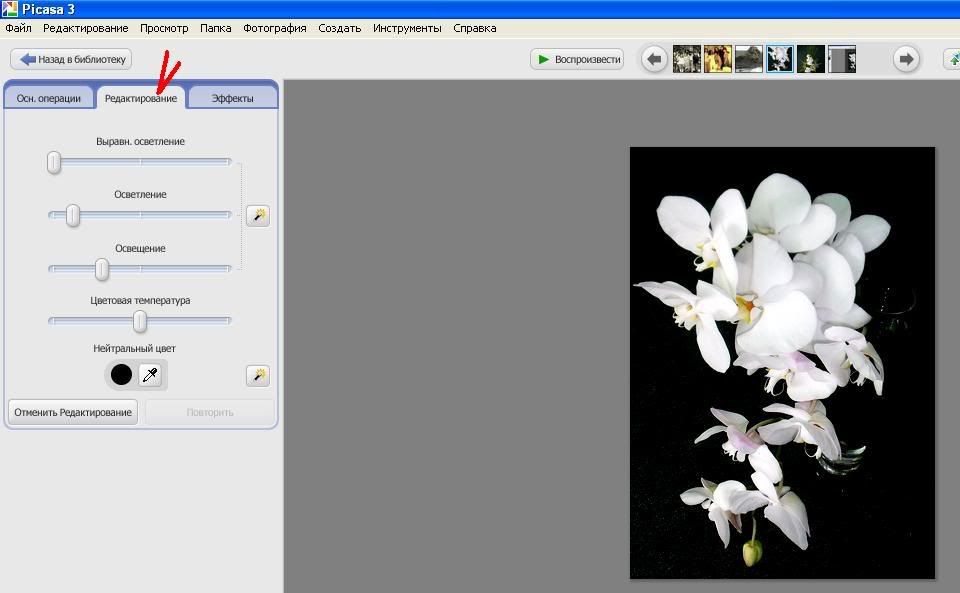The height and width of the screenshot is (593, 960).
Task: Select the highlighted white orchid thumbnail
Action: tap(780, 60)
